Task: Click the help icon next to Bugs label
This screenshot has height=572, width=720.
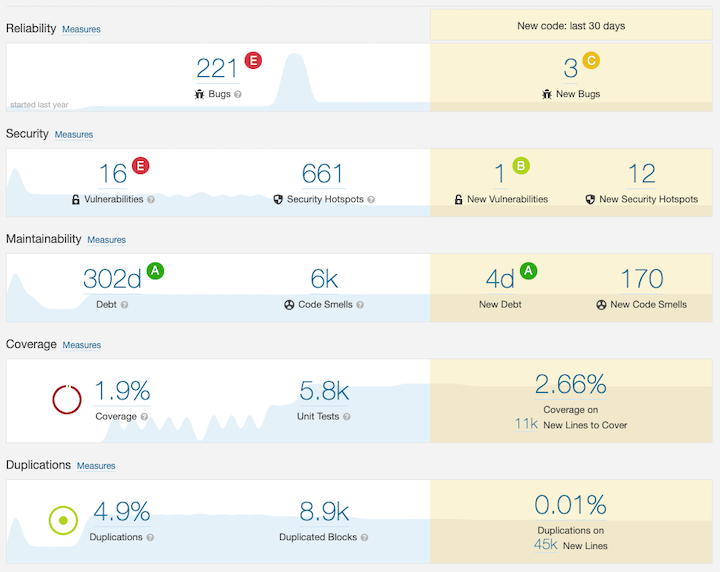Action: 238,94
